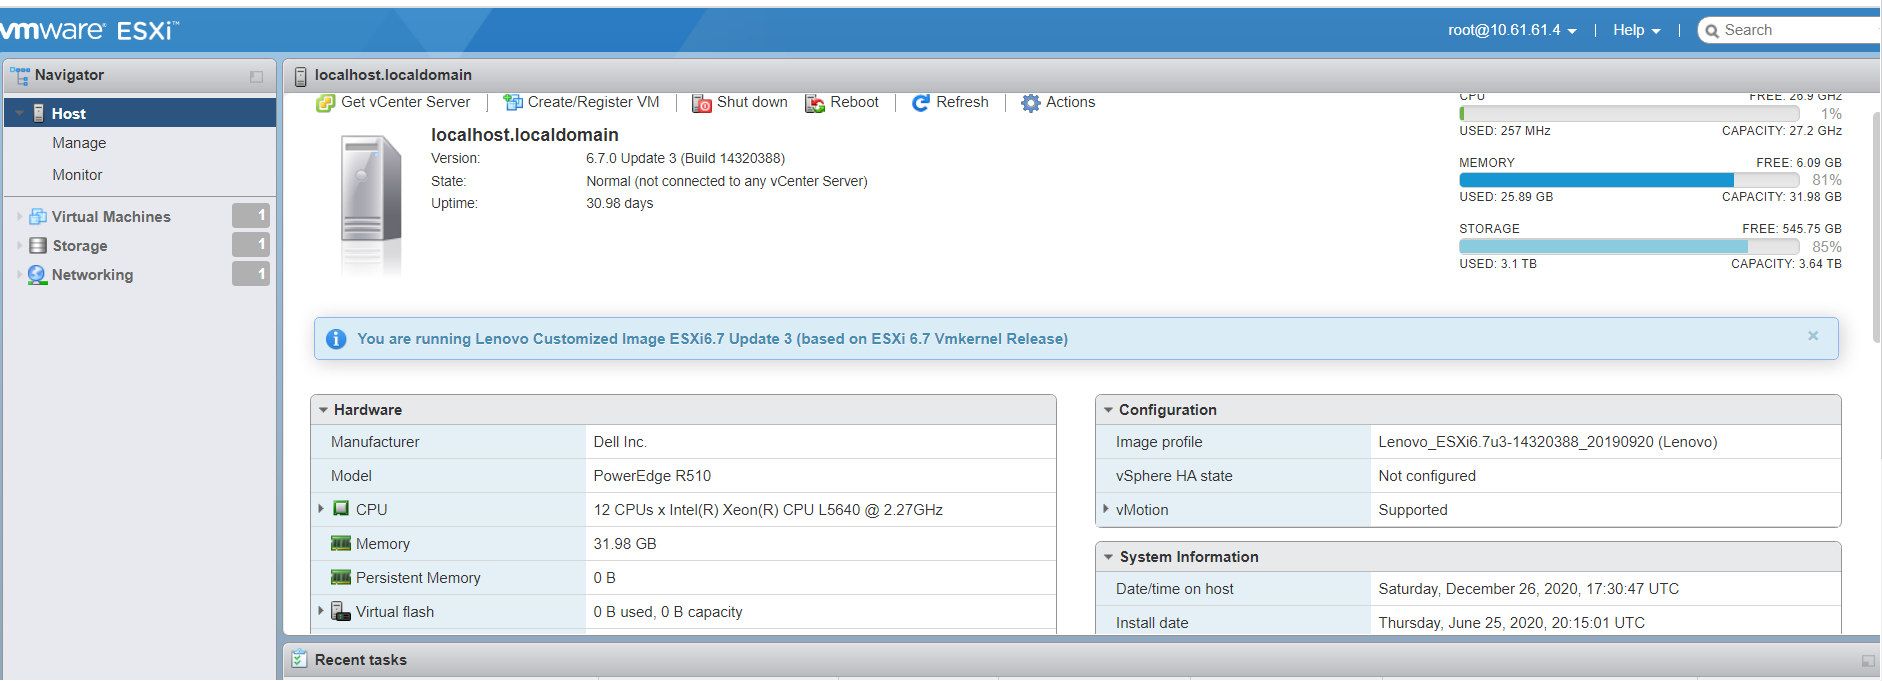Dismiss the Lenovo image notification banner
Image resolution: width=1882 pixels, height=681 pixels.
[1813, 336]
